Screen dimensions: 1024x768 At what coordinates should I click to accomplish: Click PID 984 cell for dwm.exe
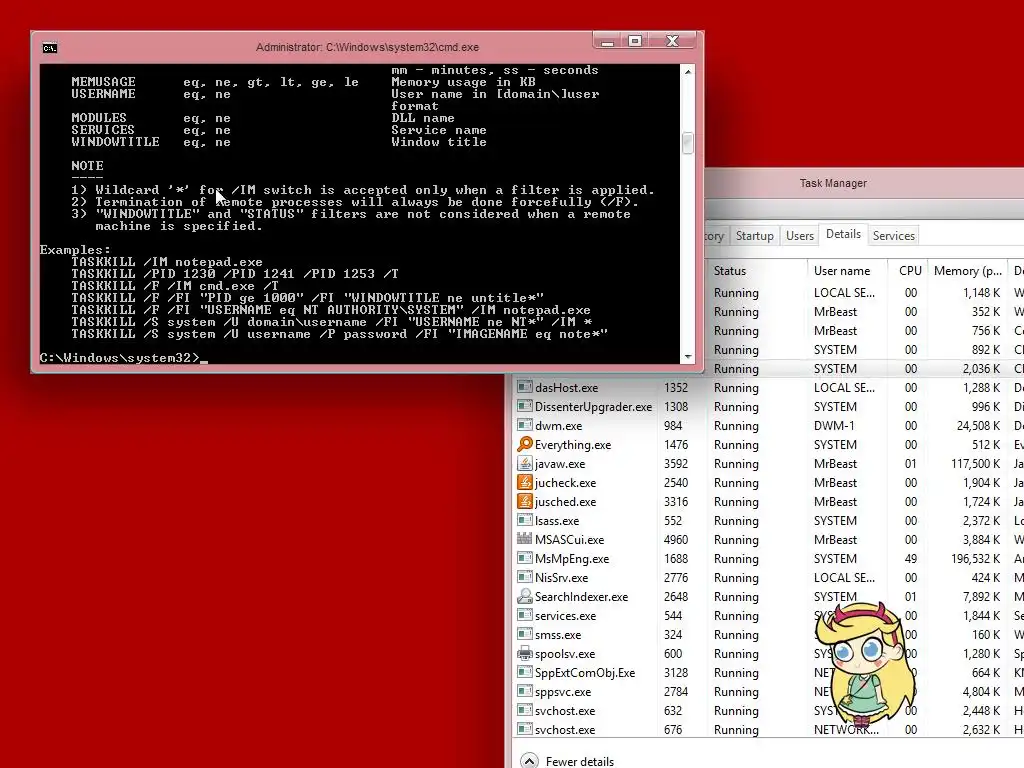point(673,426)
